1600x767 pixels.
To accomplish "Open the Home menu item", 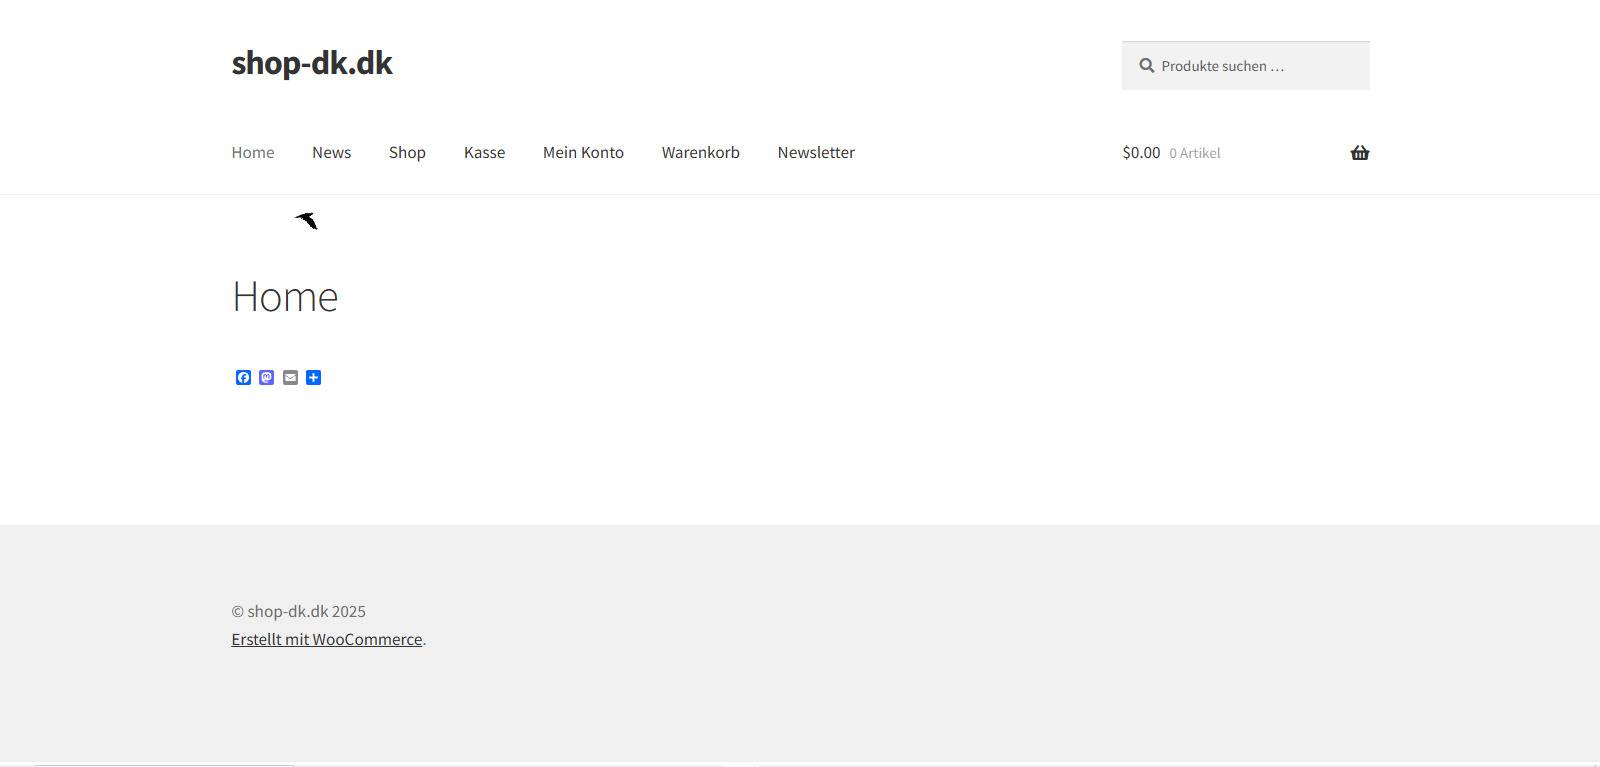I will pos(252,153).
